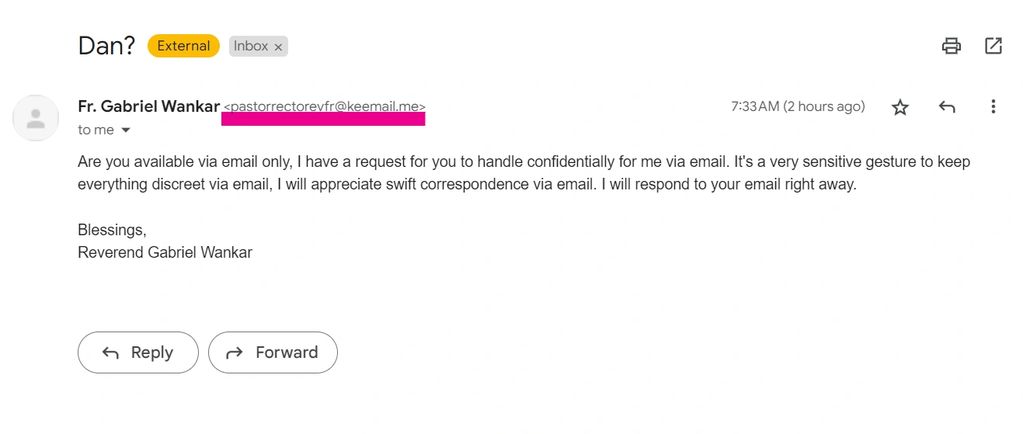Image resolution: width=1023 pixels, height=434 pixels.
Task: Click the 'Reverend Gabriel Wankar' signature line
Action: tap(165, 253)
